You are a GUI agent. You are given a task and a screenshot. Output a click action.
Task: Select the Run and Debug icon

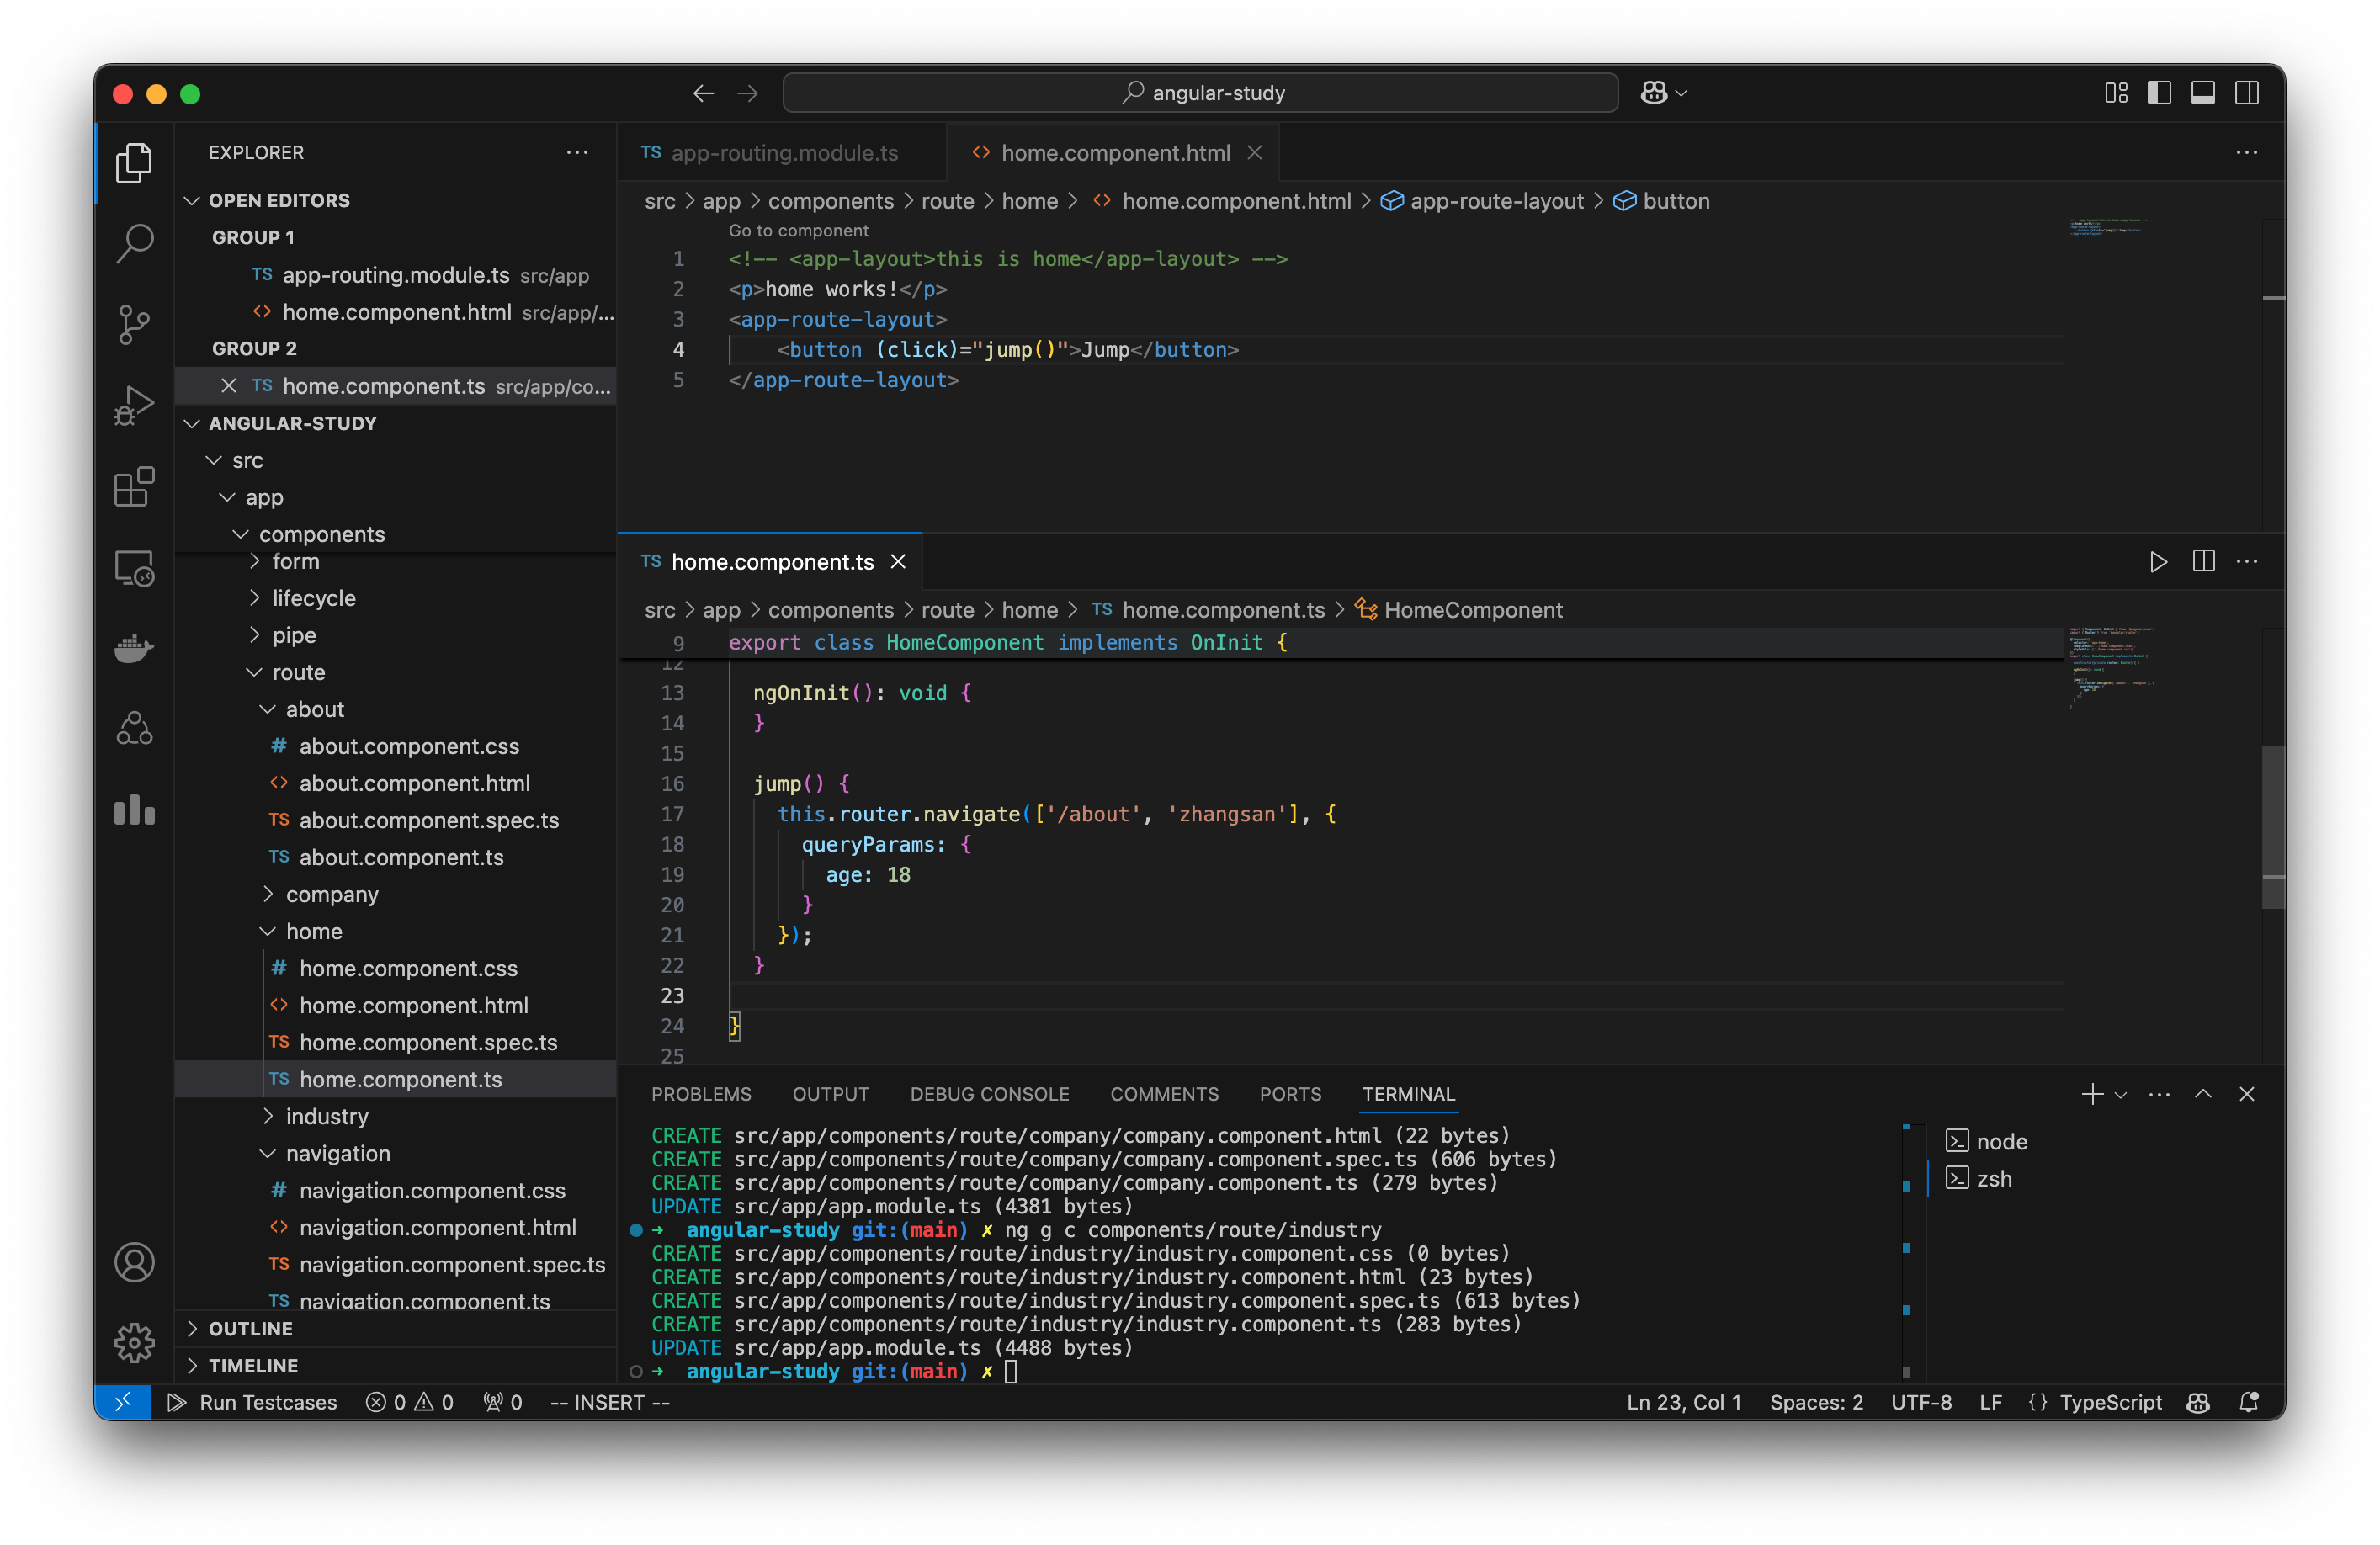pos(134,405)
